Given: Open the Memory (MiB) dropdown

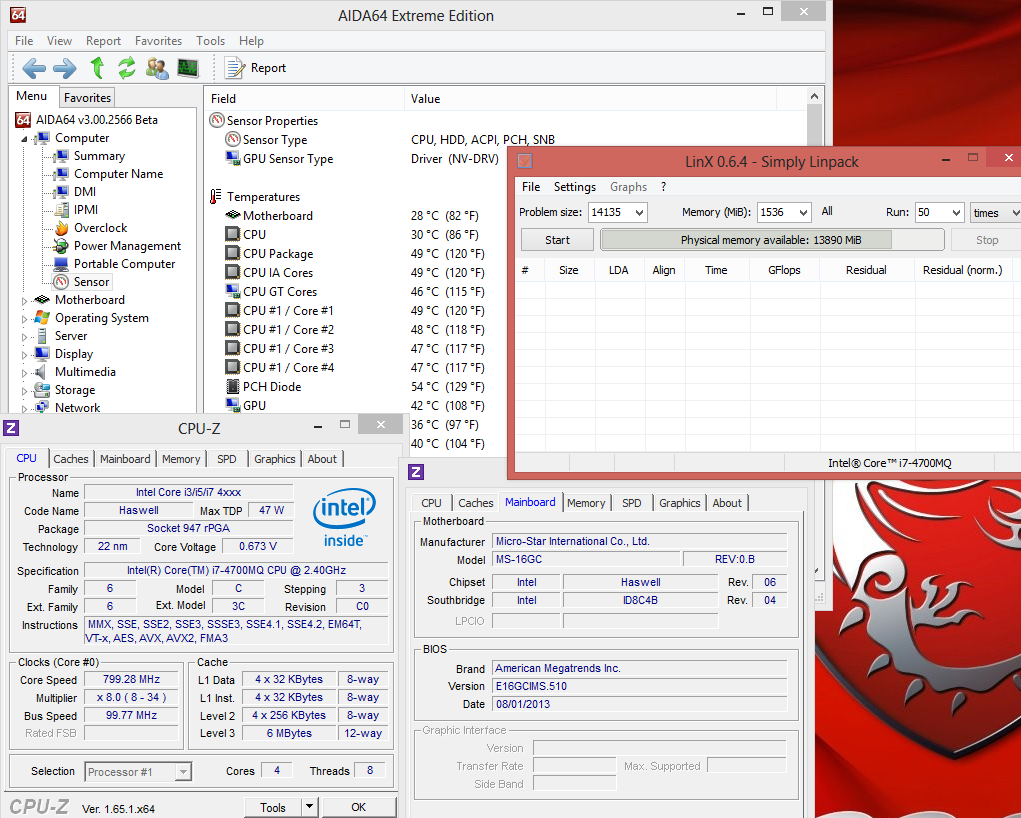Looking at the screenshot, I should pos(803,213).
